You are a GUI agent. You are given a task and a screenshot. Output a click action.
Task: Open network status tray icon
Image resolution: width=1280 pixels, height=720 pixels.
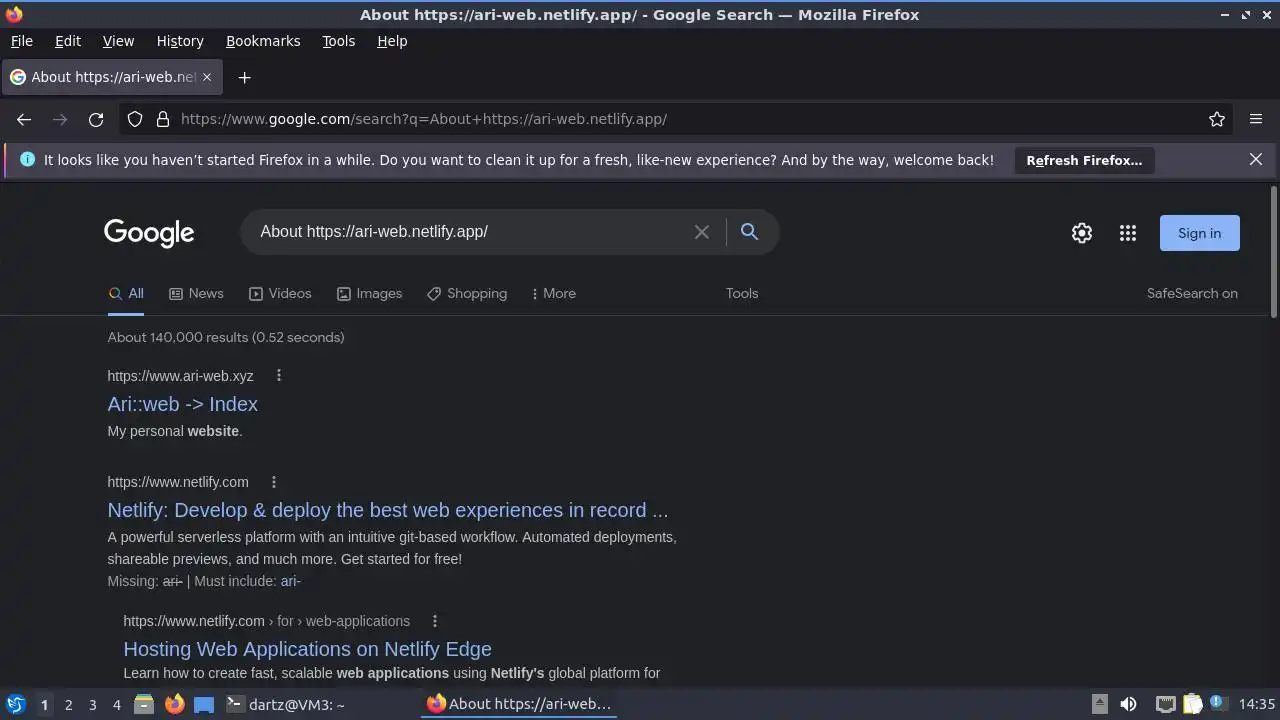1165,704
